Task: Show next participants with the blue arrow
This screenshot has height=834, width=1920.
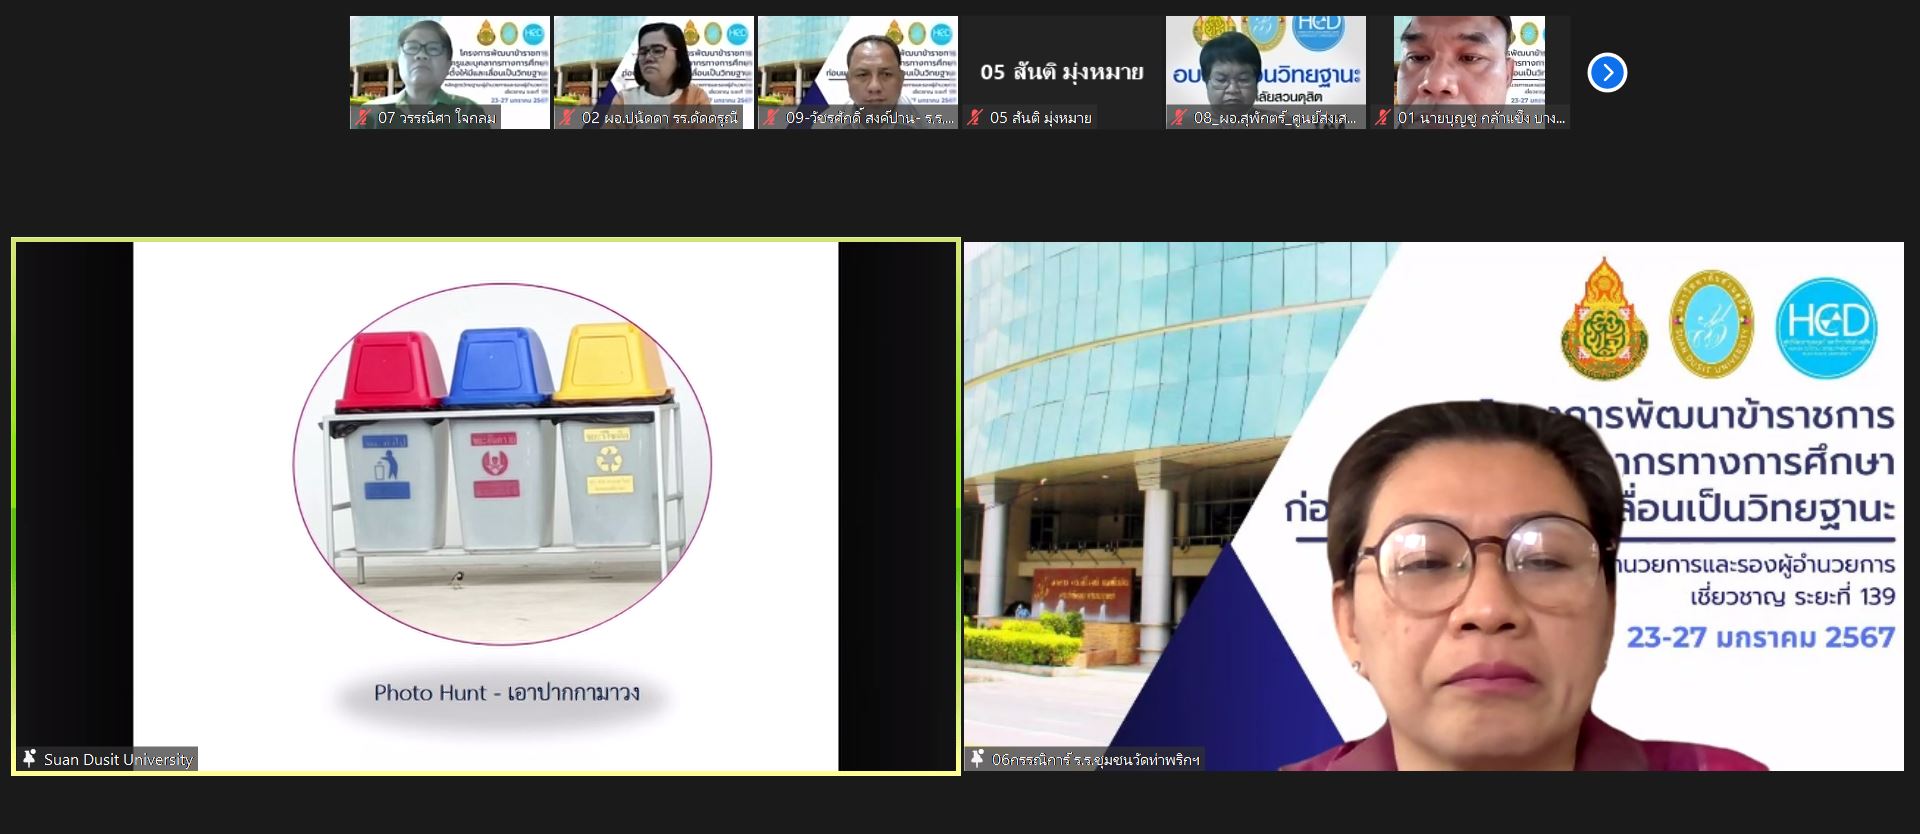Action: pyautogui.click(x=1607, y=72)
